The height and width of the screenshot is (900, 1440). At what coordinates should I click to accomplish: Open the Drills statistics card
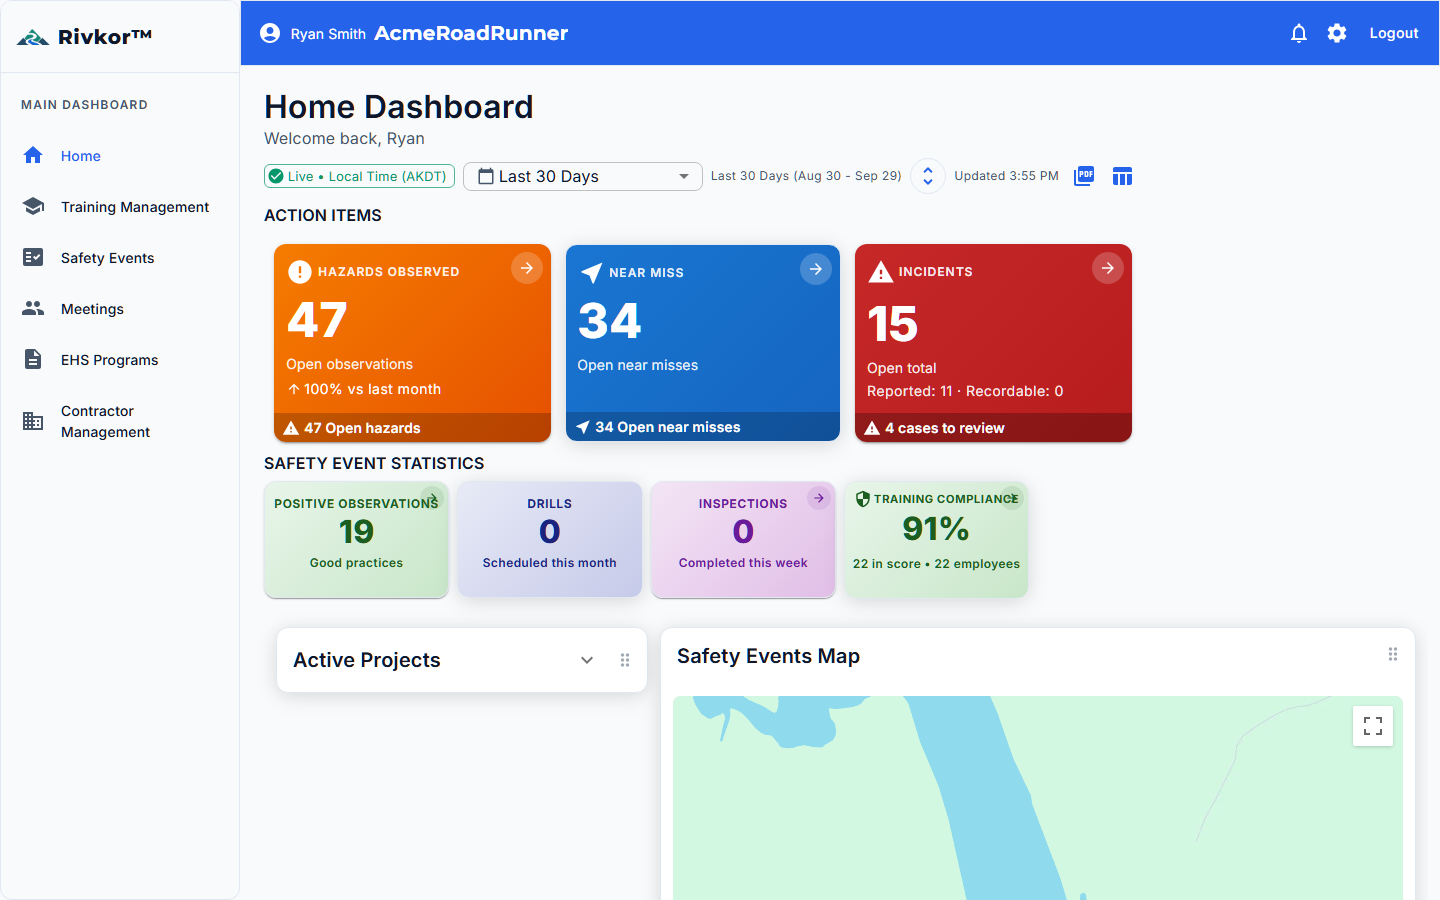(550, 540)
